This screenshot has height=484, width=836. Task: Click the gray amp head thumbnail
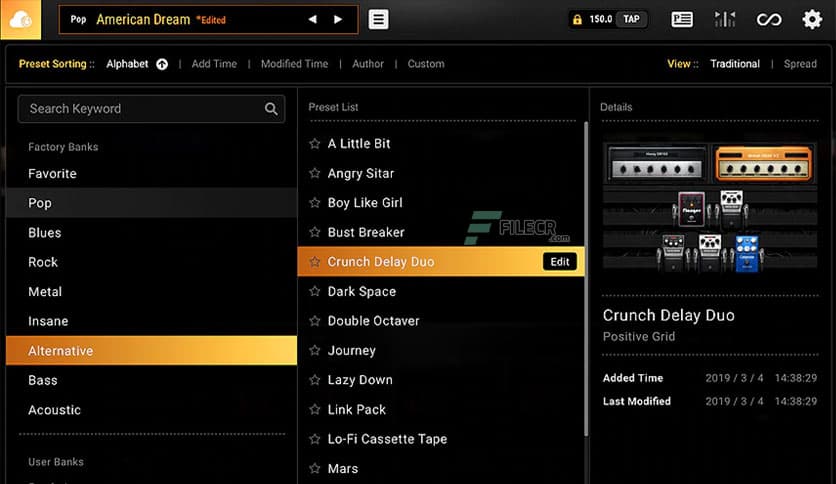(x=657, y=163)
